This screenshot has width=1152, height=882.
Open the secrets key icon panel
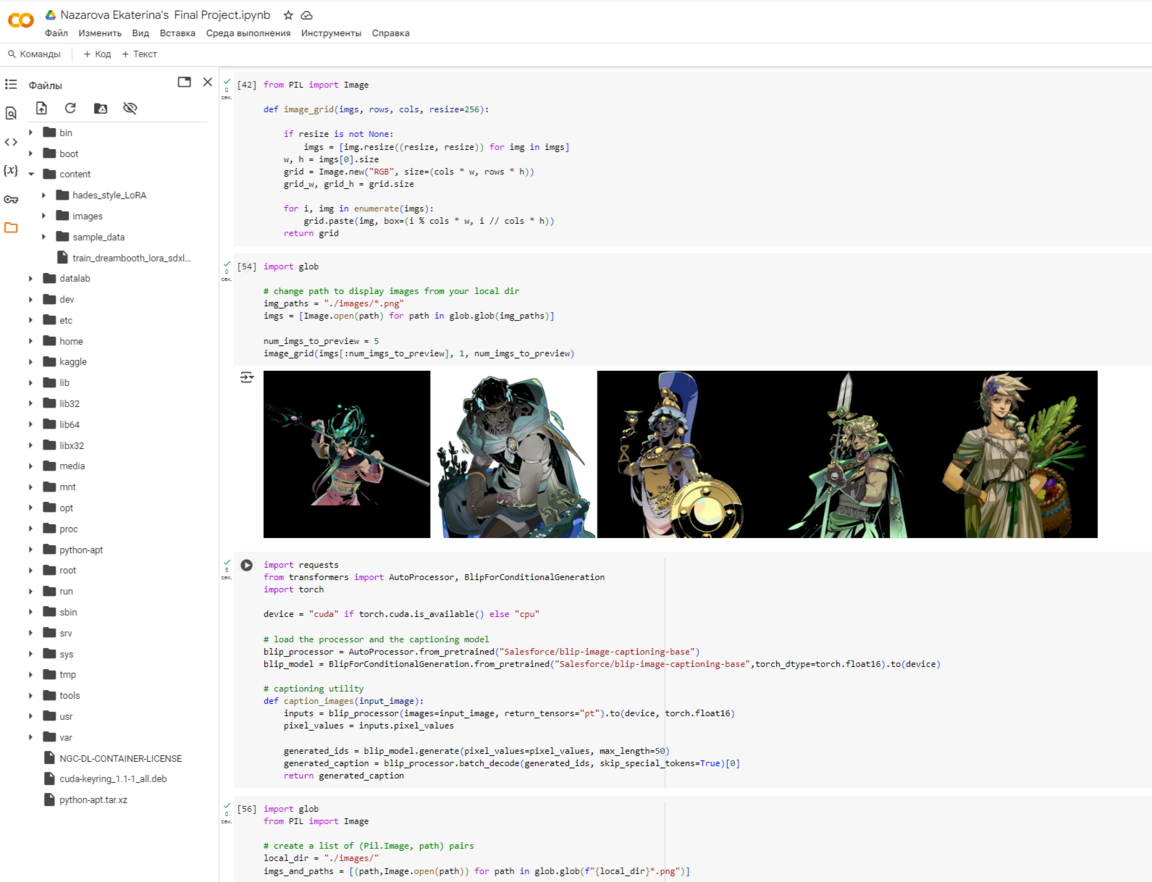(x=11, y=200)
